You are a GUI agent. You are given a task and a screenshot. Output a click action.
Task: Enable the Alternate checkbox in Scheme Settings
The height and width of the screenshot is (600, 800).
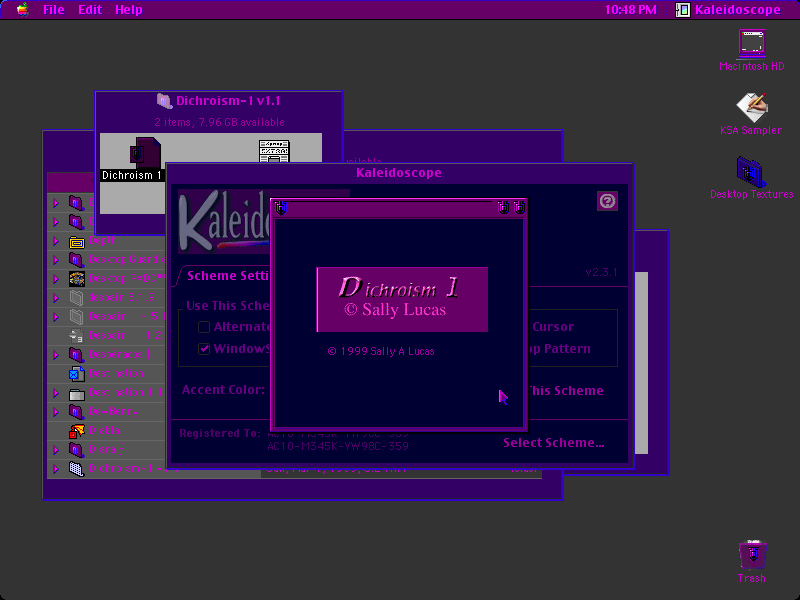pyautogui.click(x=204, y=327)
